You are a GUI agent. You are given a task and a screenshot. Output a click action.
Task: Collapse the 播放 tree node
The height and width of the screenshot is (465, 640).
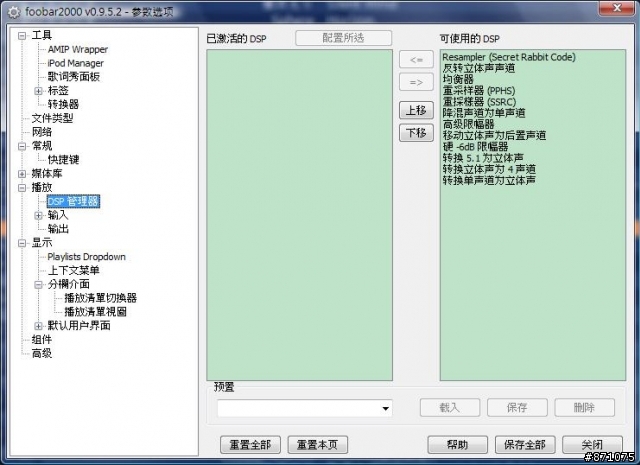(x=22, y=188)
